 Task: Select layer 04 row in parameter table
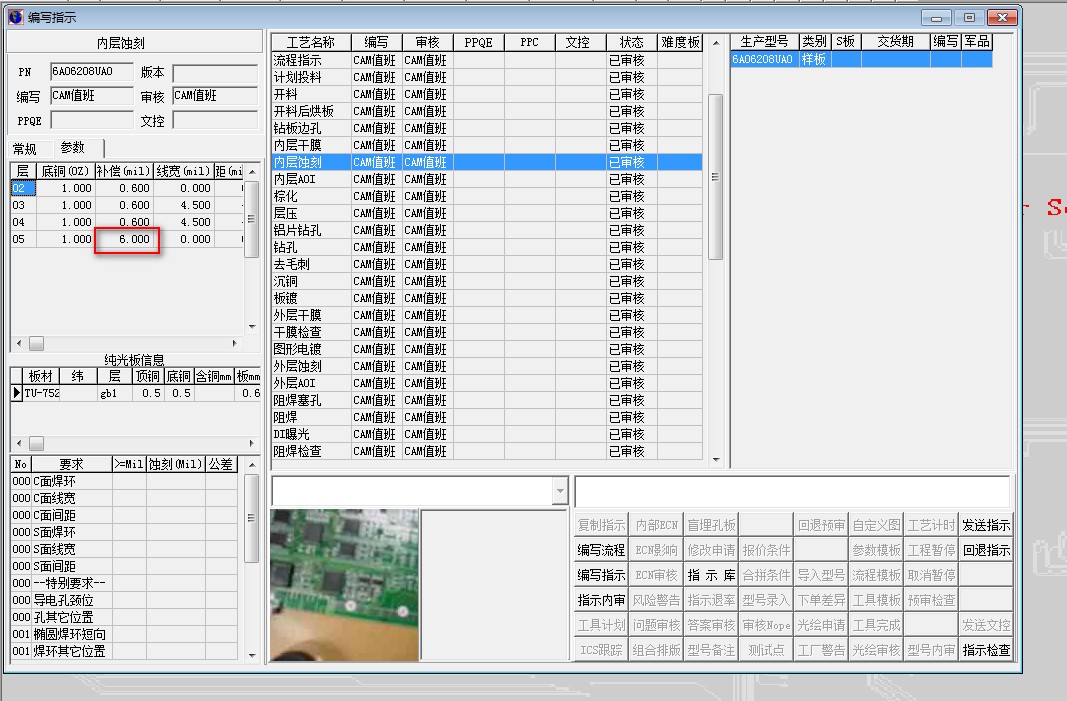[127, 222]
